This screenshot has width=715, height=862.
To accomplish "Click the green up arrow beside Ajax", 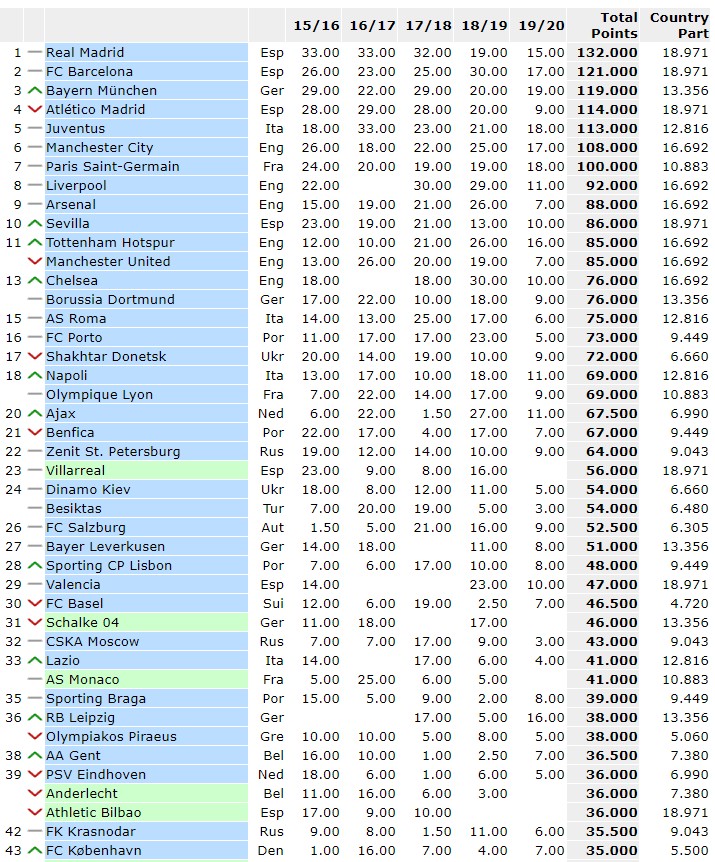I will pyautogui.click(x=35, y=413).
